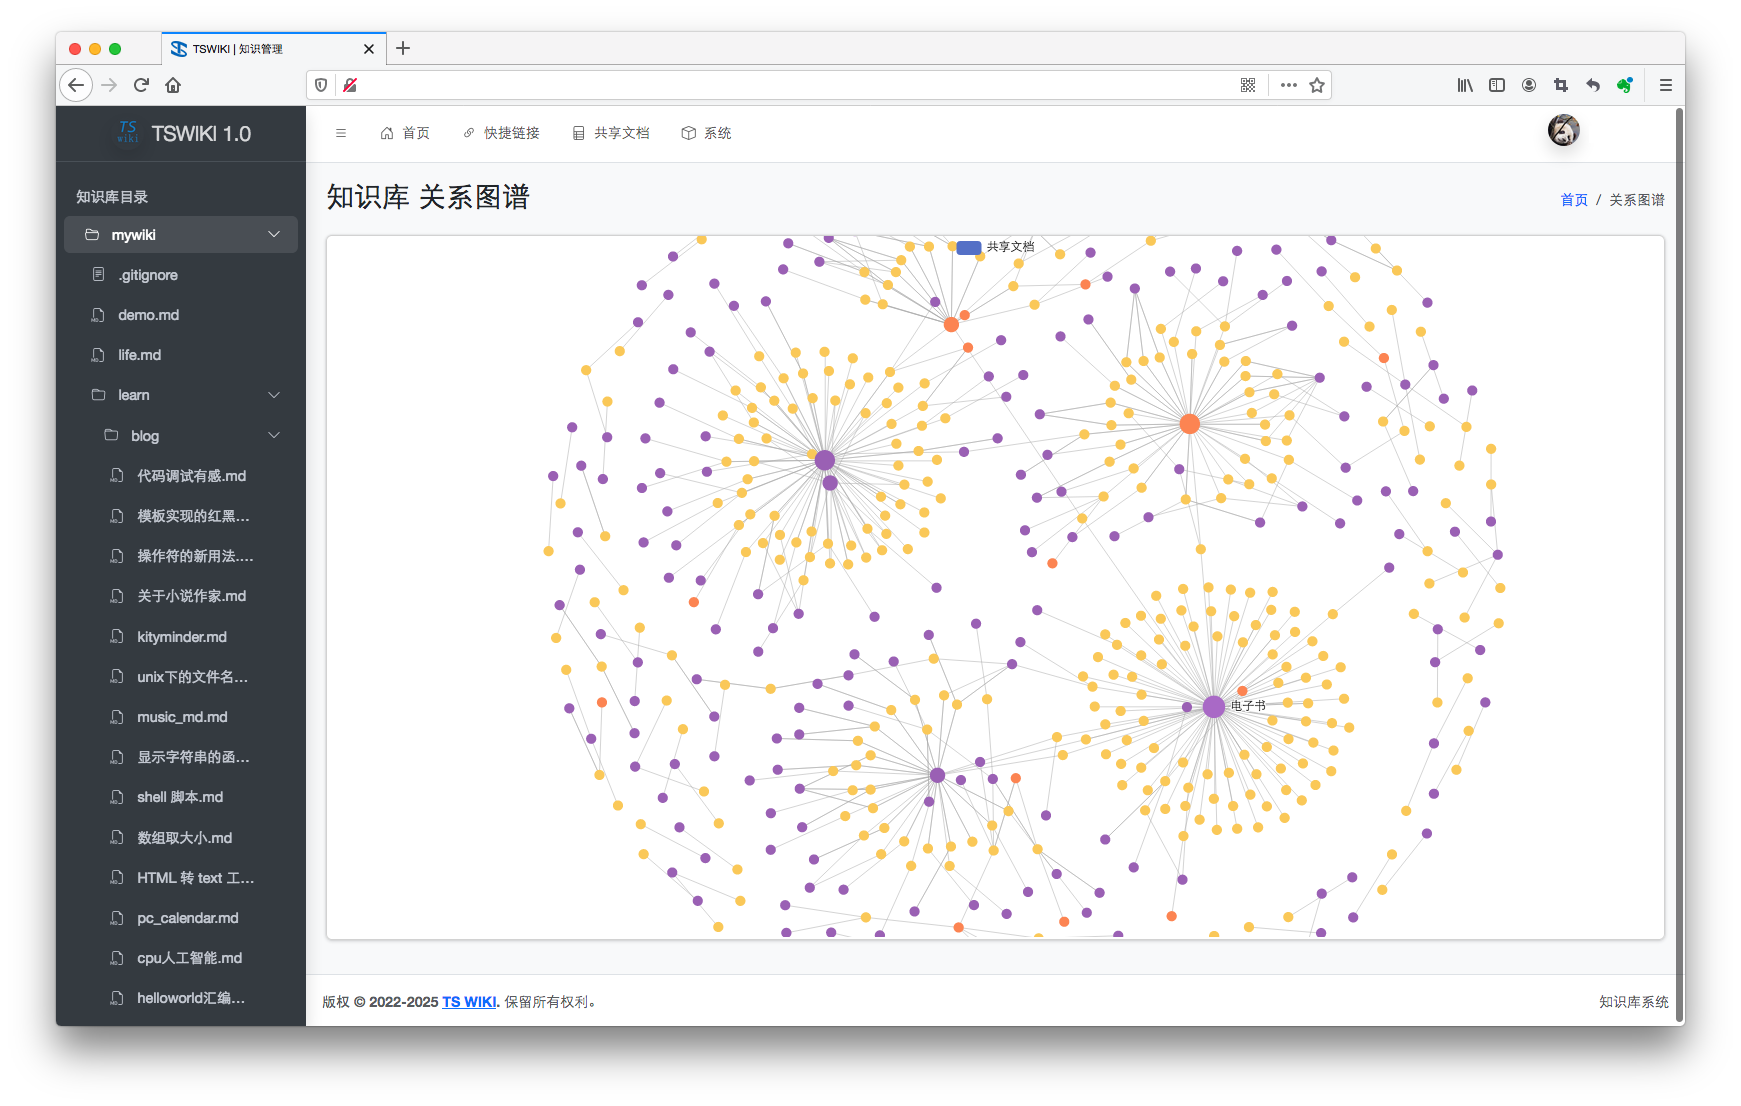
Task: Follow the 首页 breadcrumb link
Action: click(1573, 199)
